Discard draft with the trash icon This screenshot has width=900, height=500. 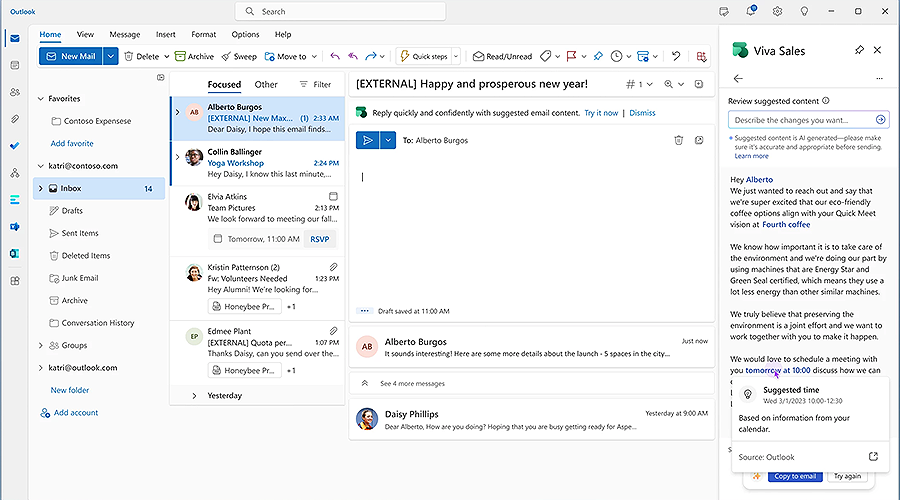tap(678, 140)
